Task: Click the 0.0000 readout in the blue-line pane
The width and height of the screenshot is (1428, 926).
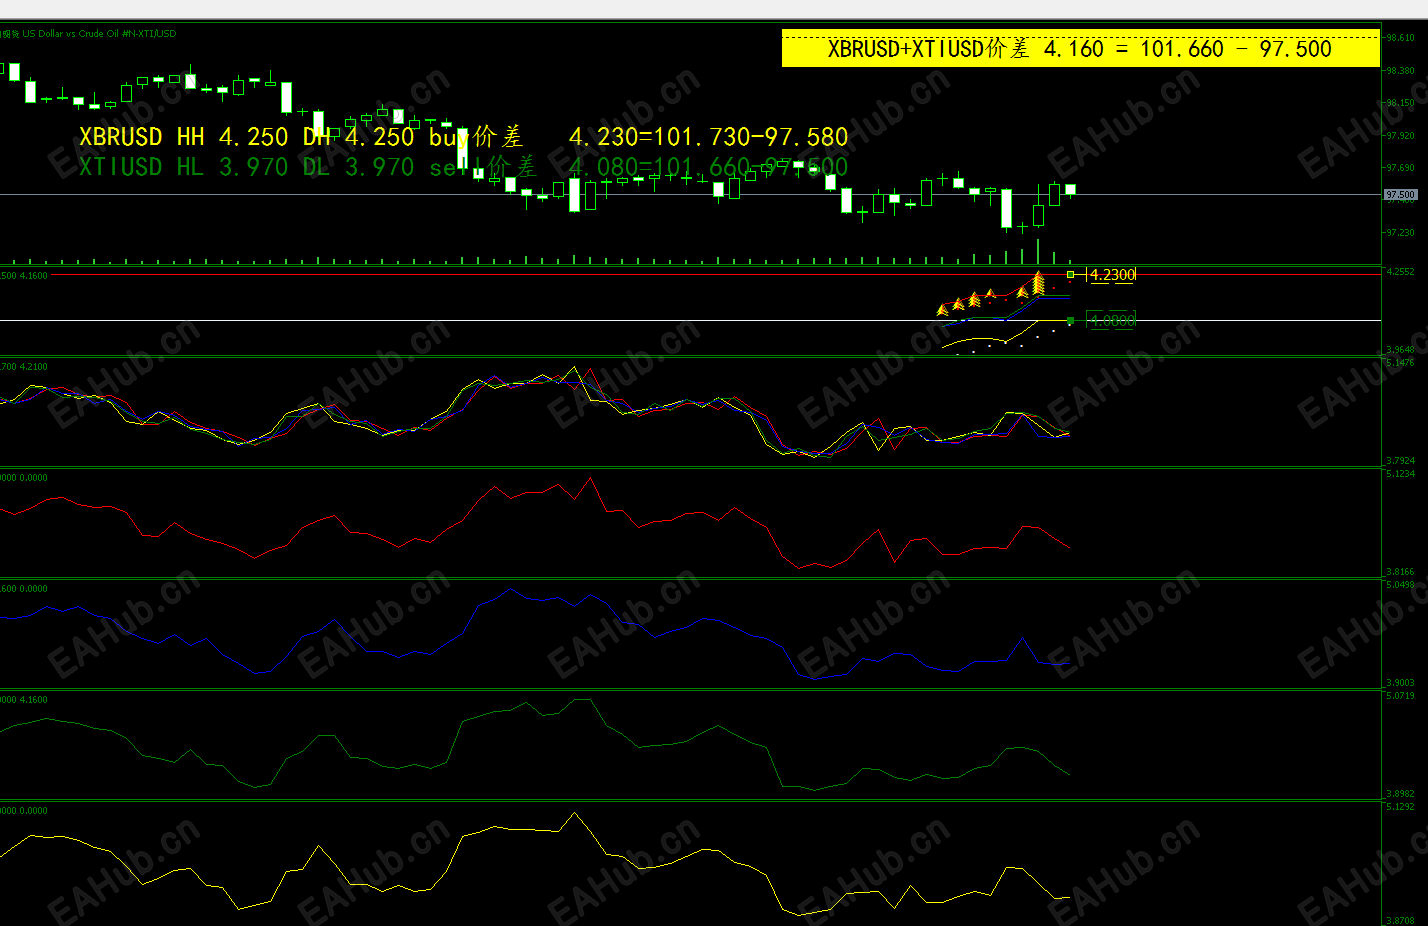Action: point(34,589)
